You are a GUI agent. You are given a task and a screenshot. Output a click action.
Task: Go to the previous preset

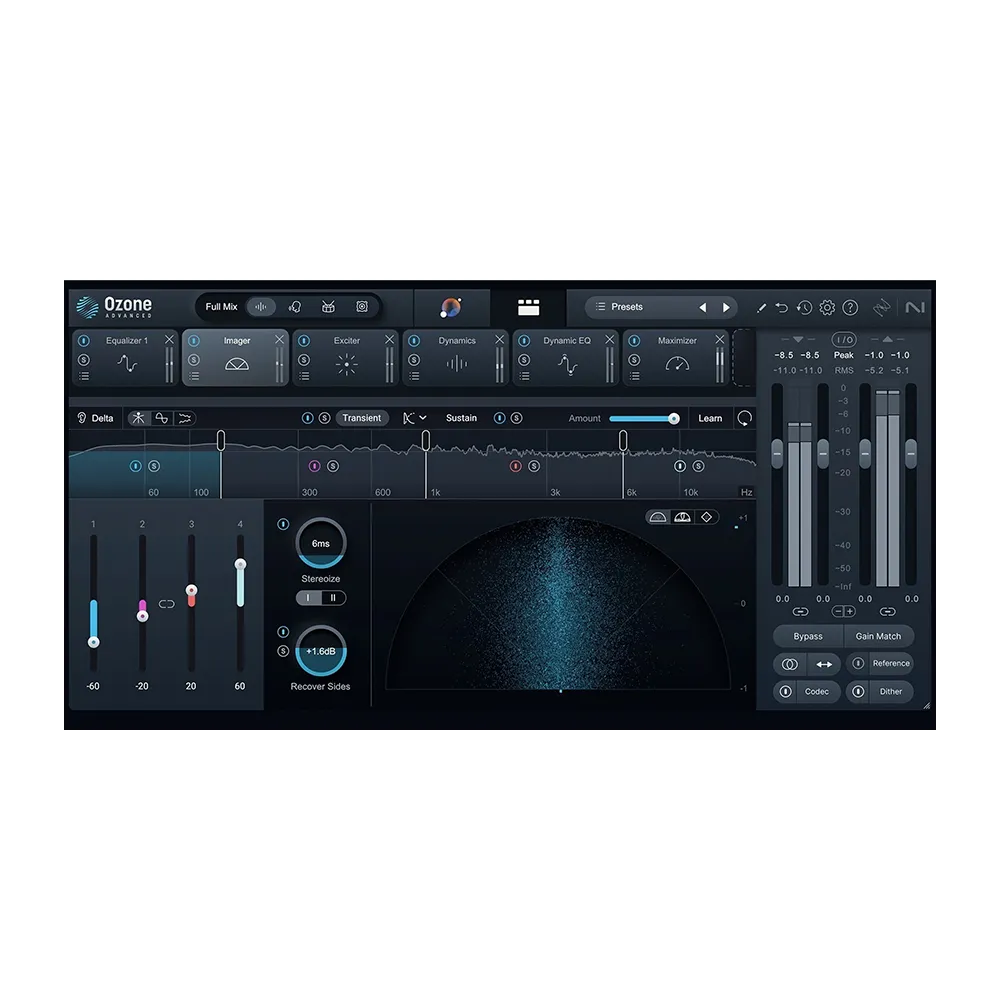pos(703,307)
